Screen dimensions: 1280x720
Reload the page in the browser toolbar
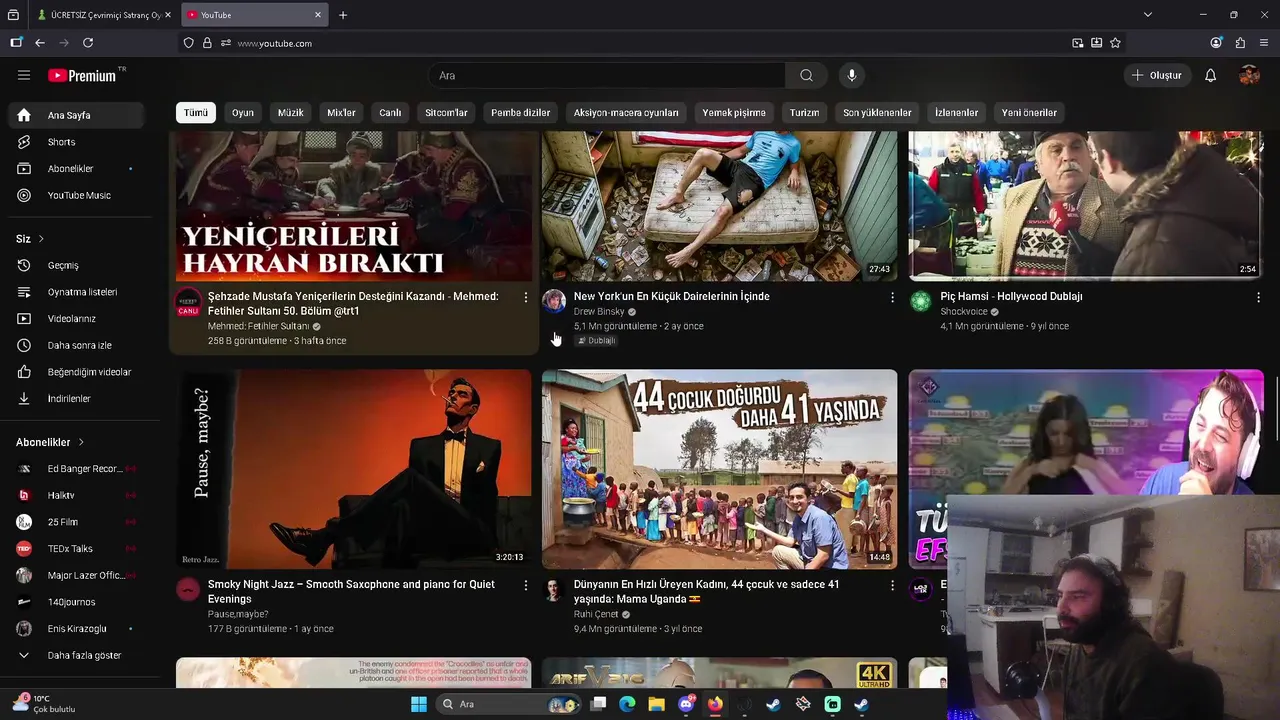pyautogui.click(x=88, y=43)
